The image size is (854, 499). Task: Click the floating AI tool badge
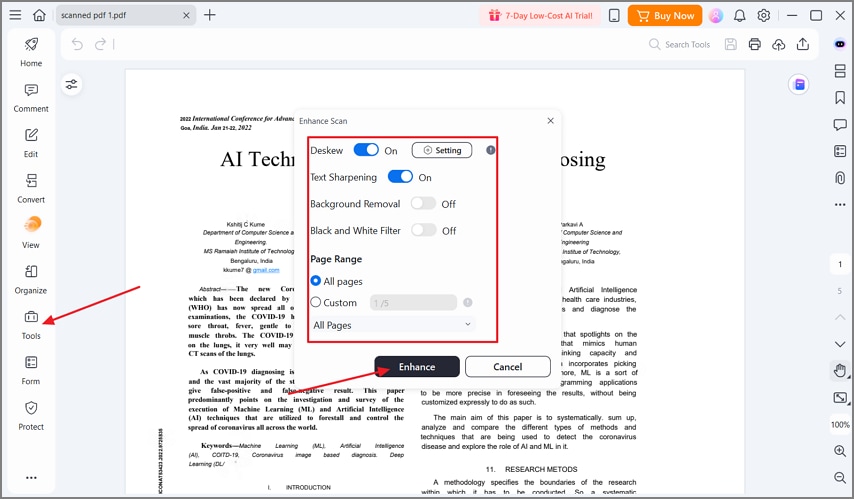coord(799,84)
